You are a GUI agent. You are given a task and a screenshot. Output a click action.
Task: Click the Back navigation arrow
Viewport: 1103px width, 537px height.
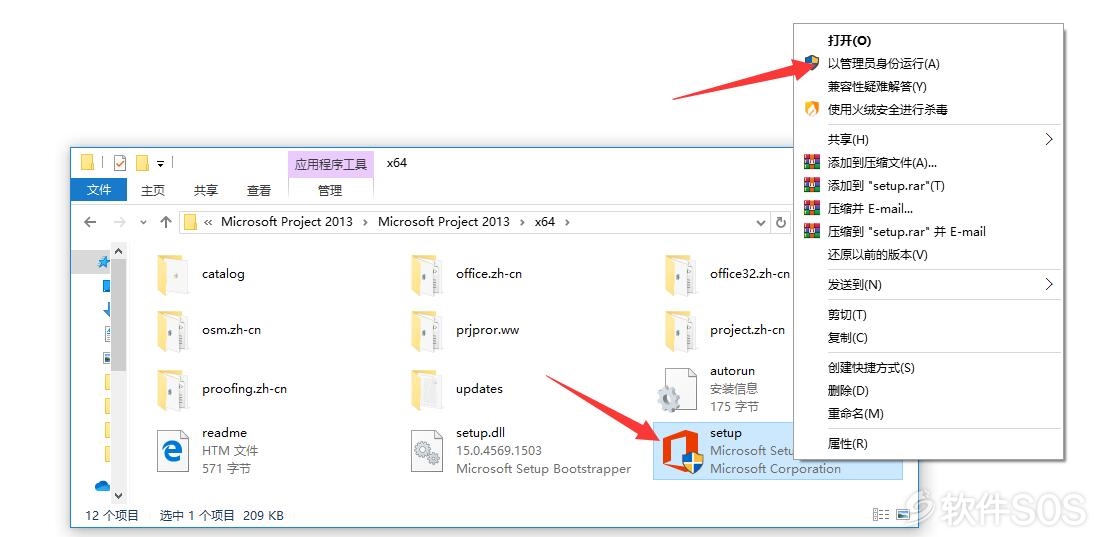point(90,222)
